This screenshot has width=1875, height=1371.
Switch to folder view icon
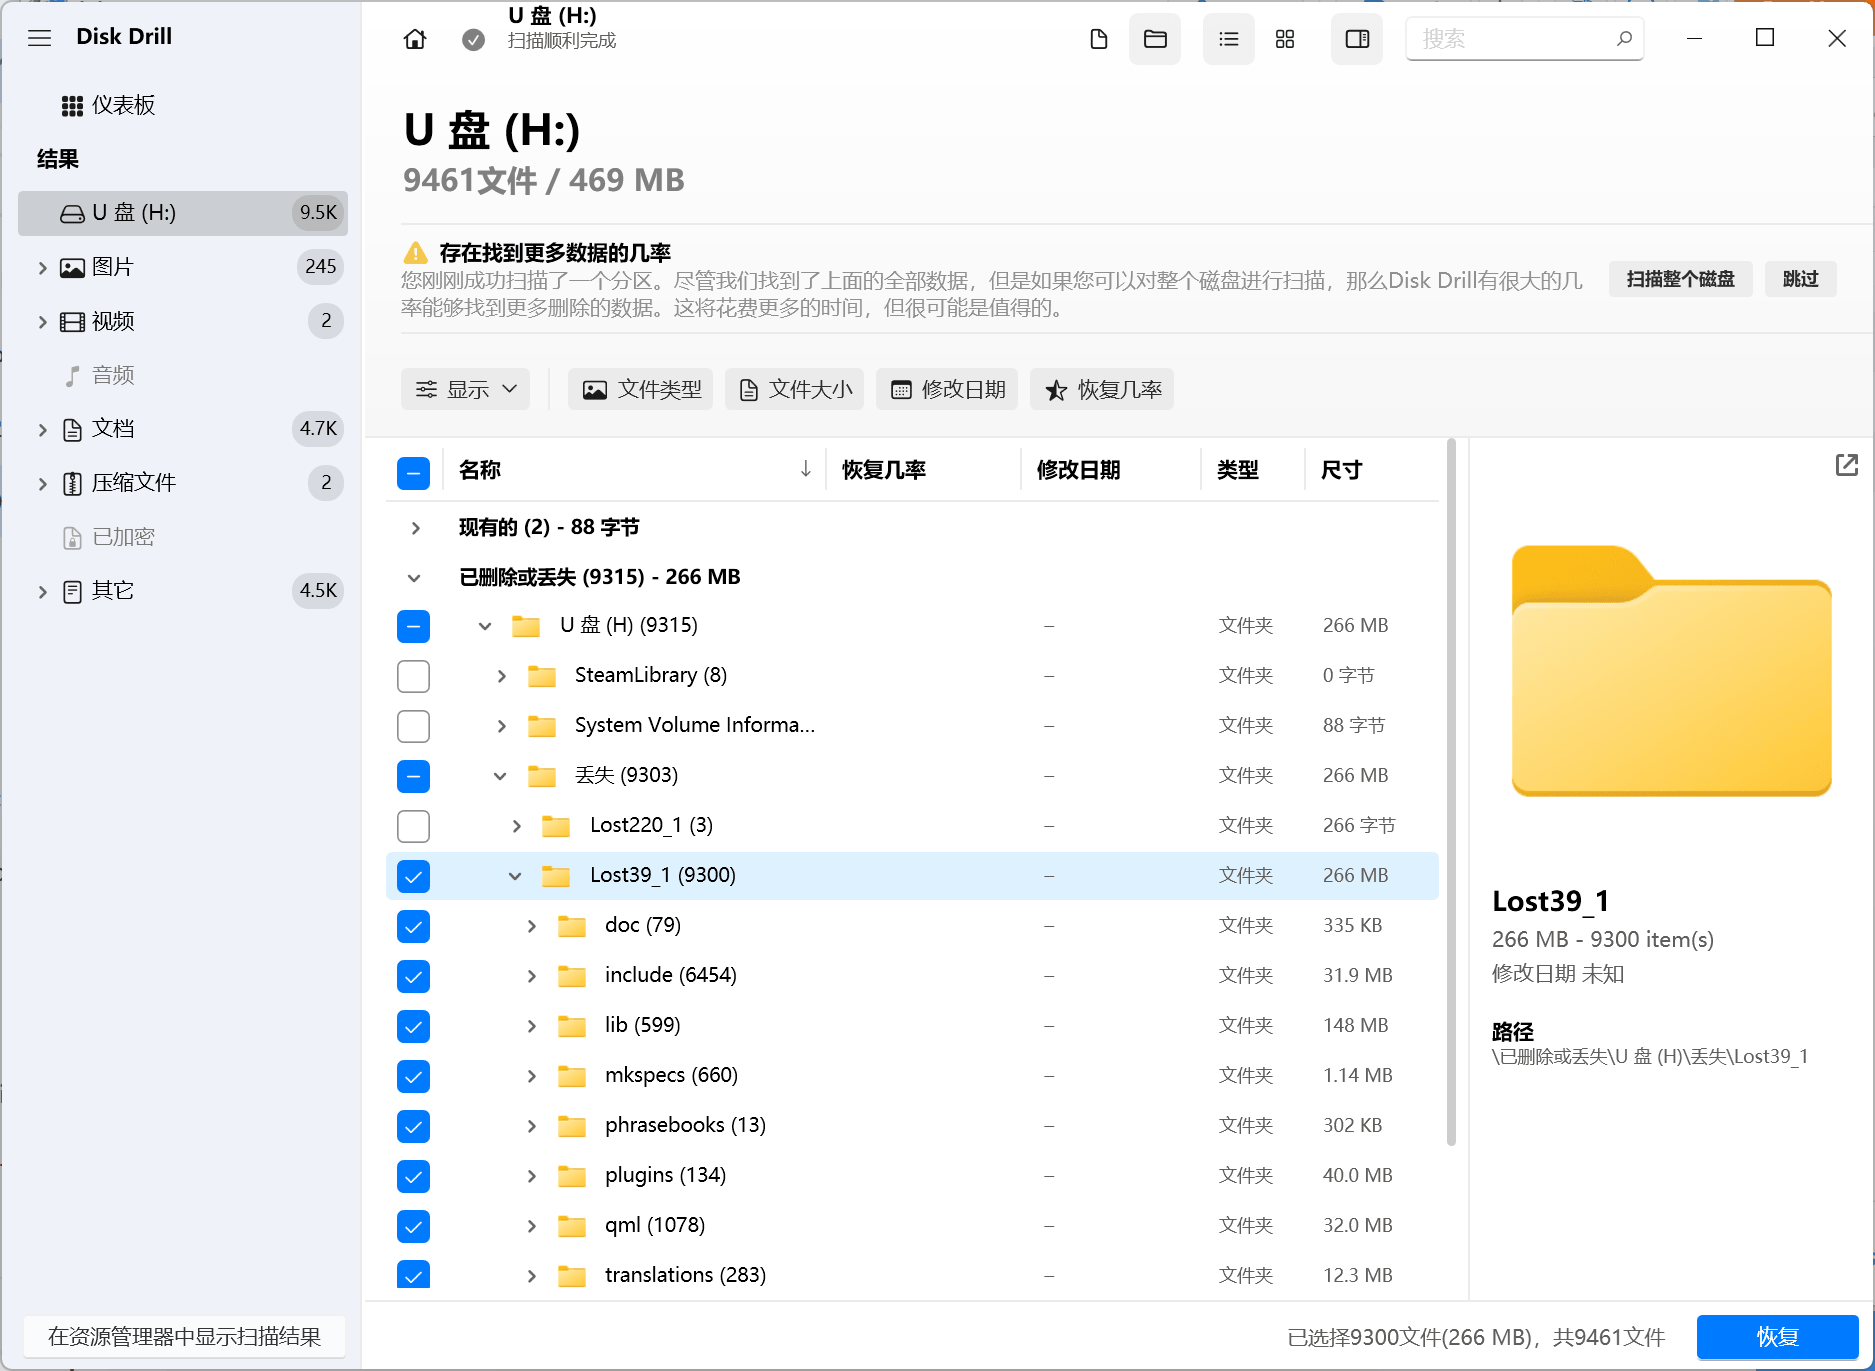click(x=1155, y=39)
